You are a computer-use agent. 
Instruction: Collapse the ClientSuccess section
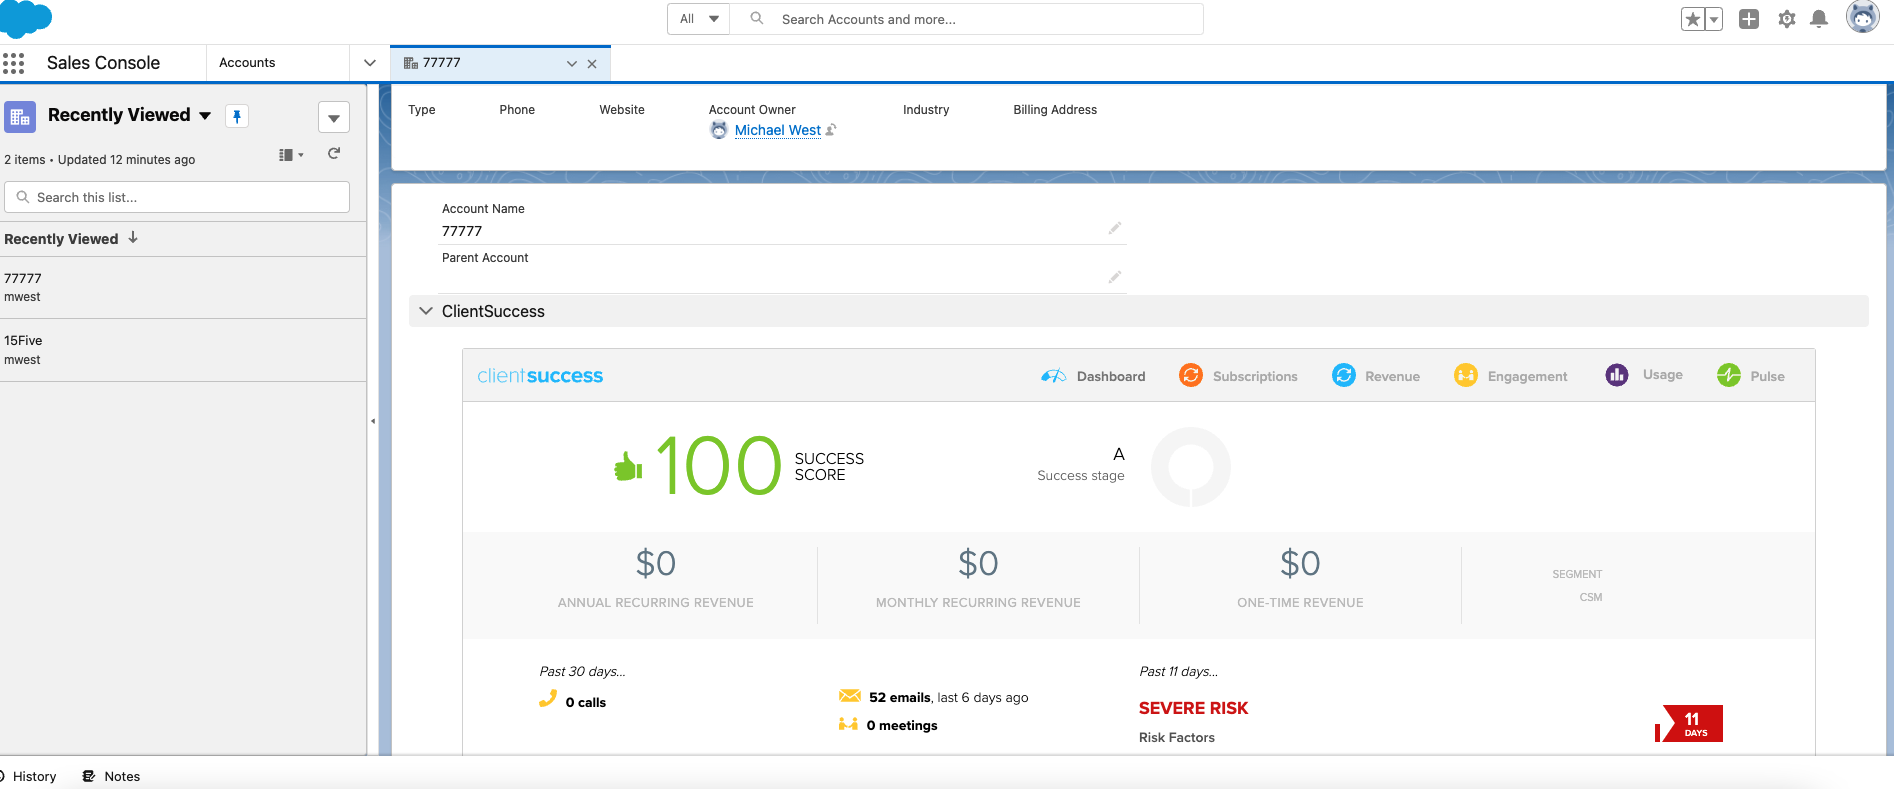[426, 311]
